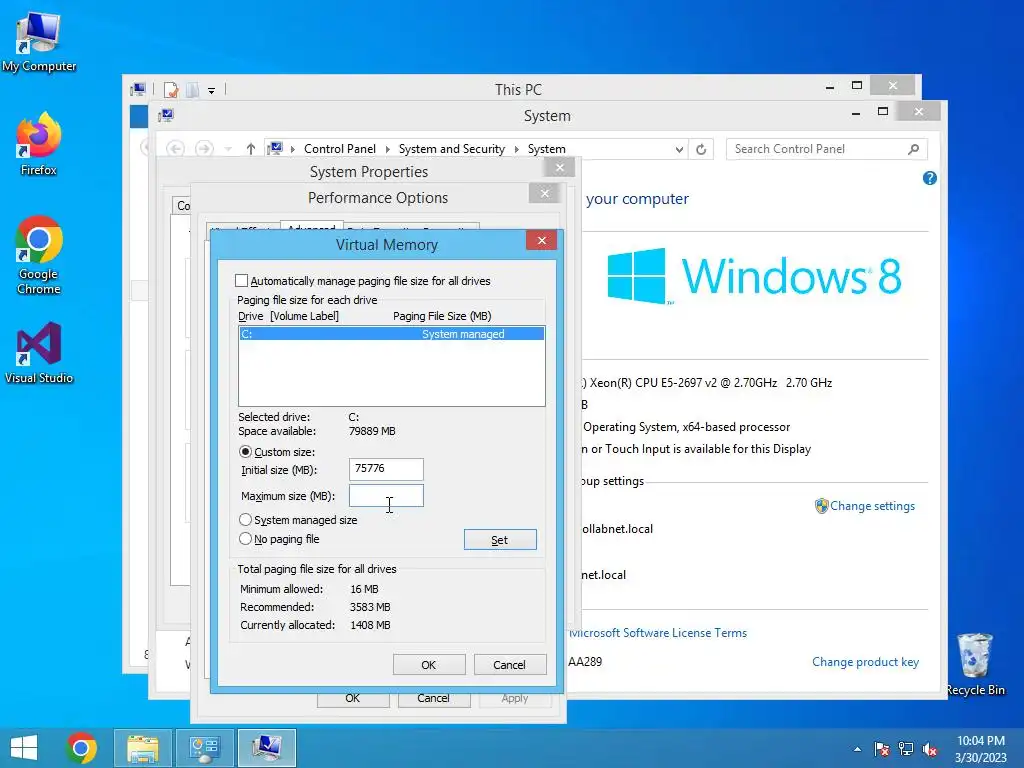Click the search magnifier in Control Panel
1024x768 pixels.
pos(914,149)
